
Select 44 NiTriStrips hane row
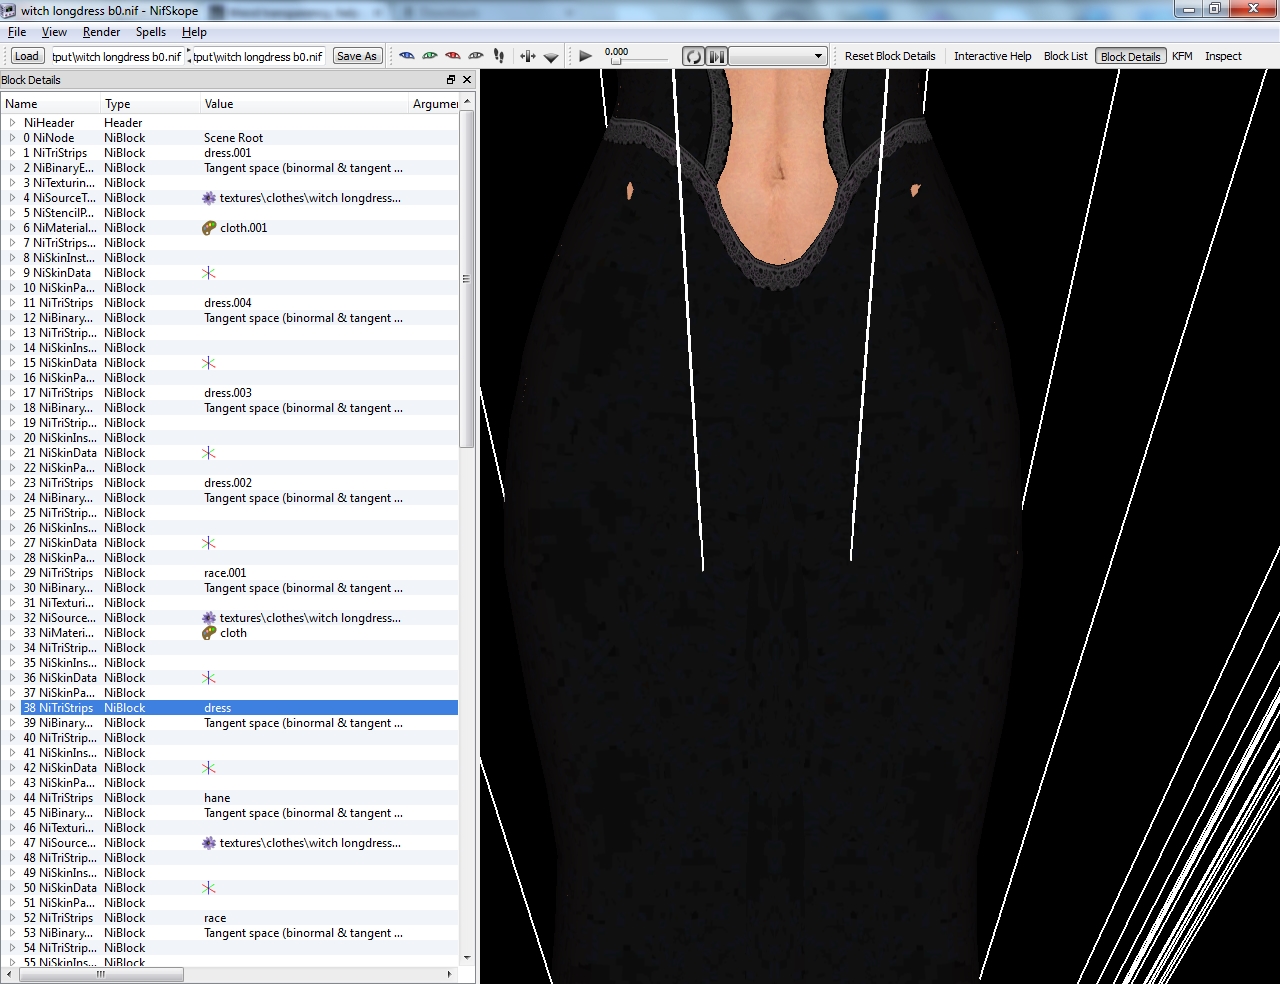[x=230, y=798]
